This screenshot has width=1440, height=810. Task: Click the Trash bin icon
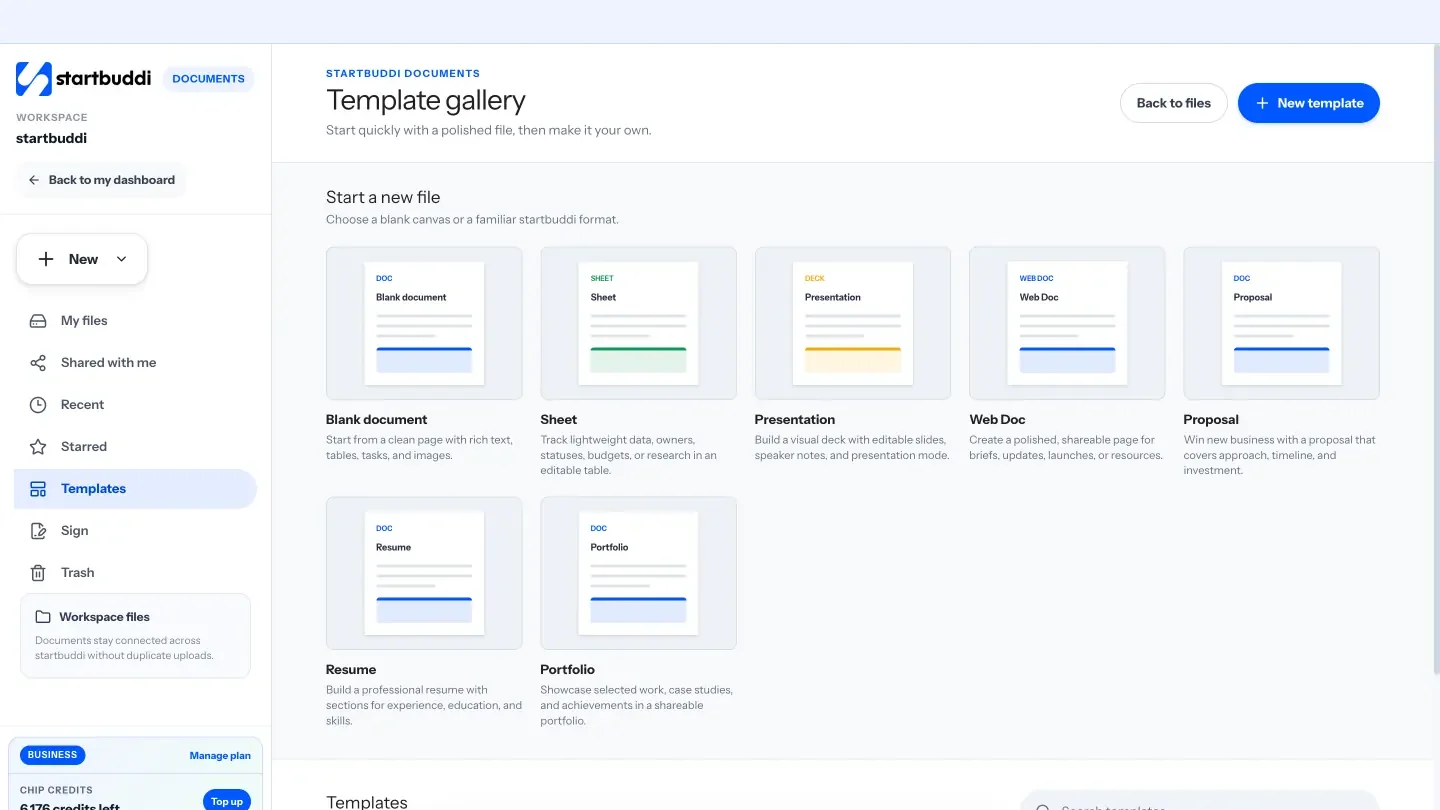[x=38, y=573]
